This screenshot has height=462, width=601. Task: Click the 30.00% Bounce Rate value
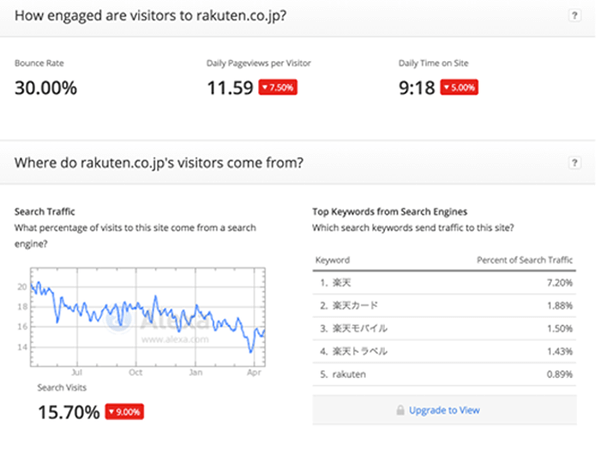click(x=46, y=88)
